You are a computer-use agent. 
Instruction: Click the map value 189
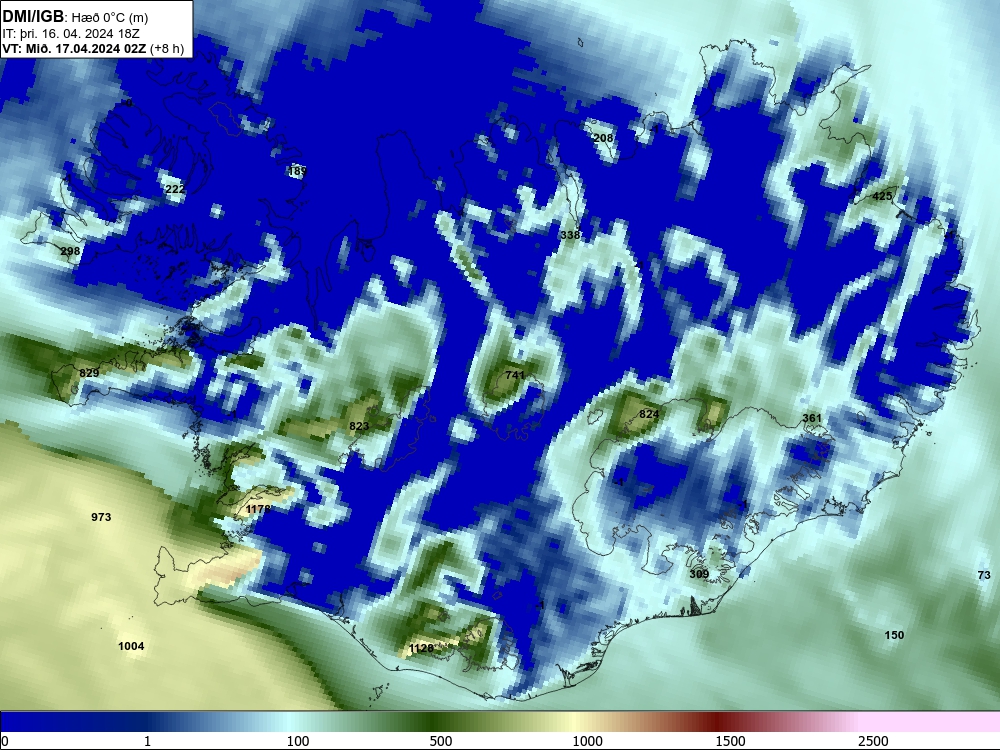[297, 171]
